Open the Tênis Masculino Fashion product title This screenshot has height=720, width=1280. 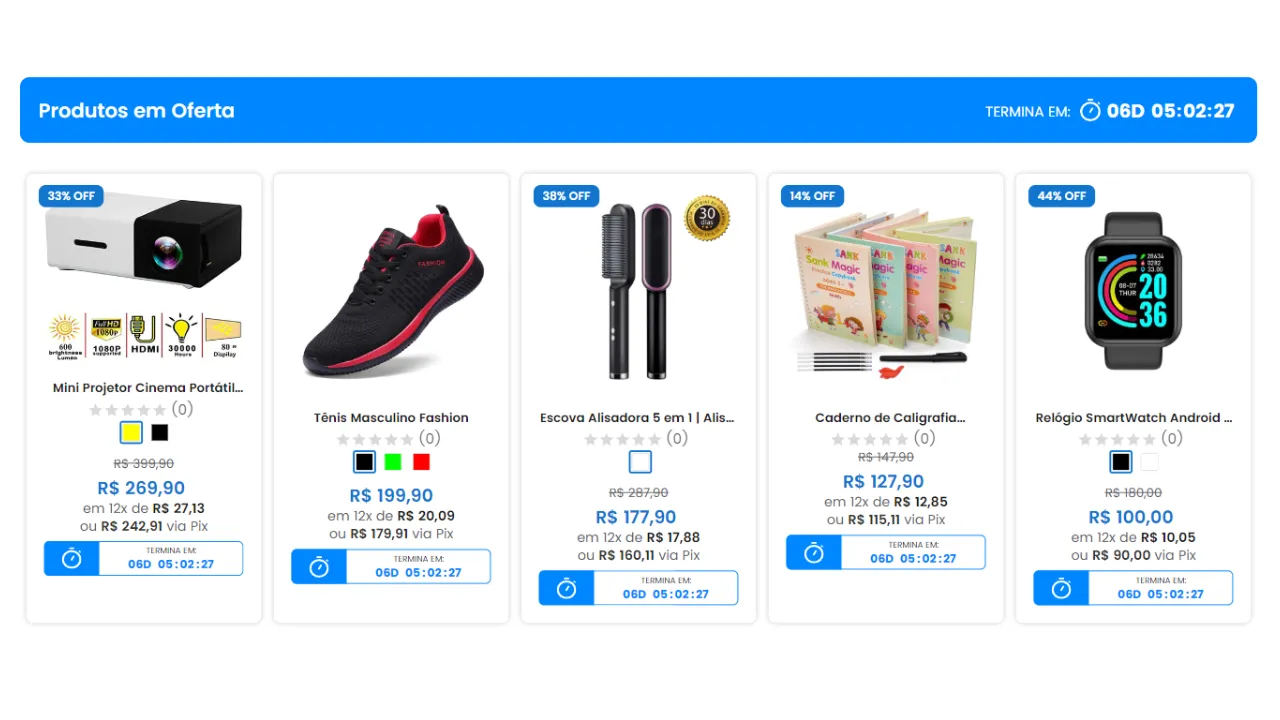pyautogui.click(x=391, y=418)
